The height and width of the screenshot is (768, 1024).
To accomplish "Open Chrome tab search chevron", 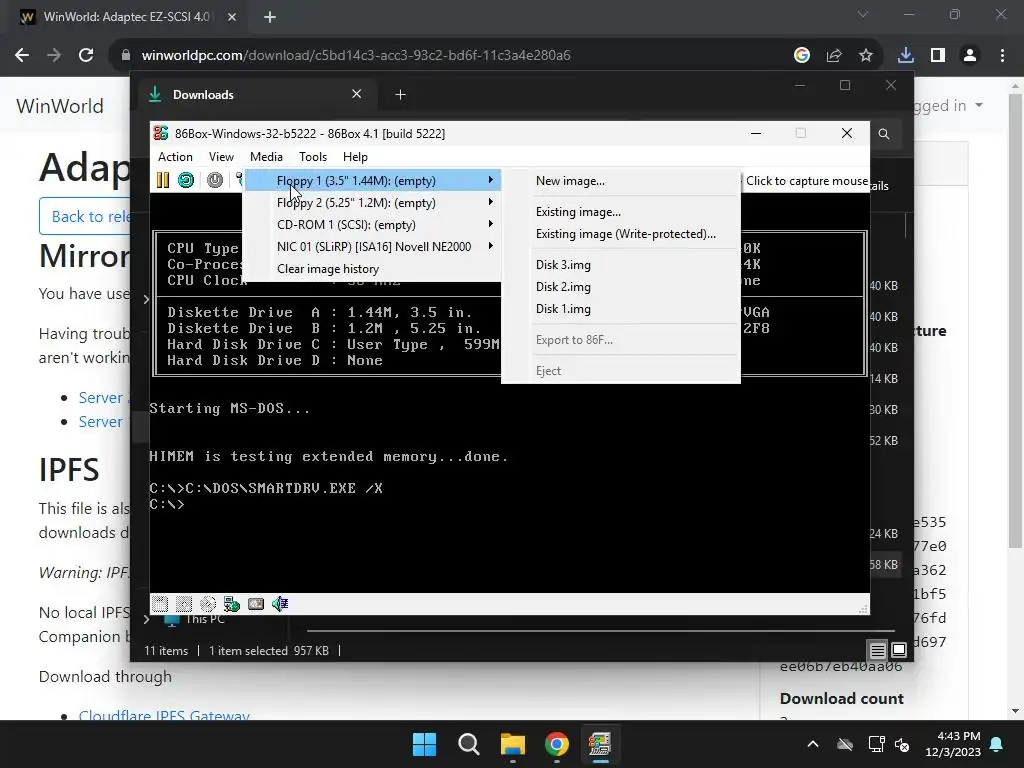I will click(863, 14).
